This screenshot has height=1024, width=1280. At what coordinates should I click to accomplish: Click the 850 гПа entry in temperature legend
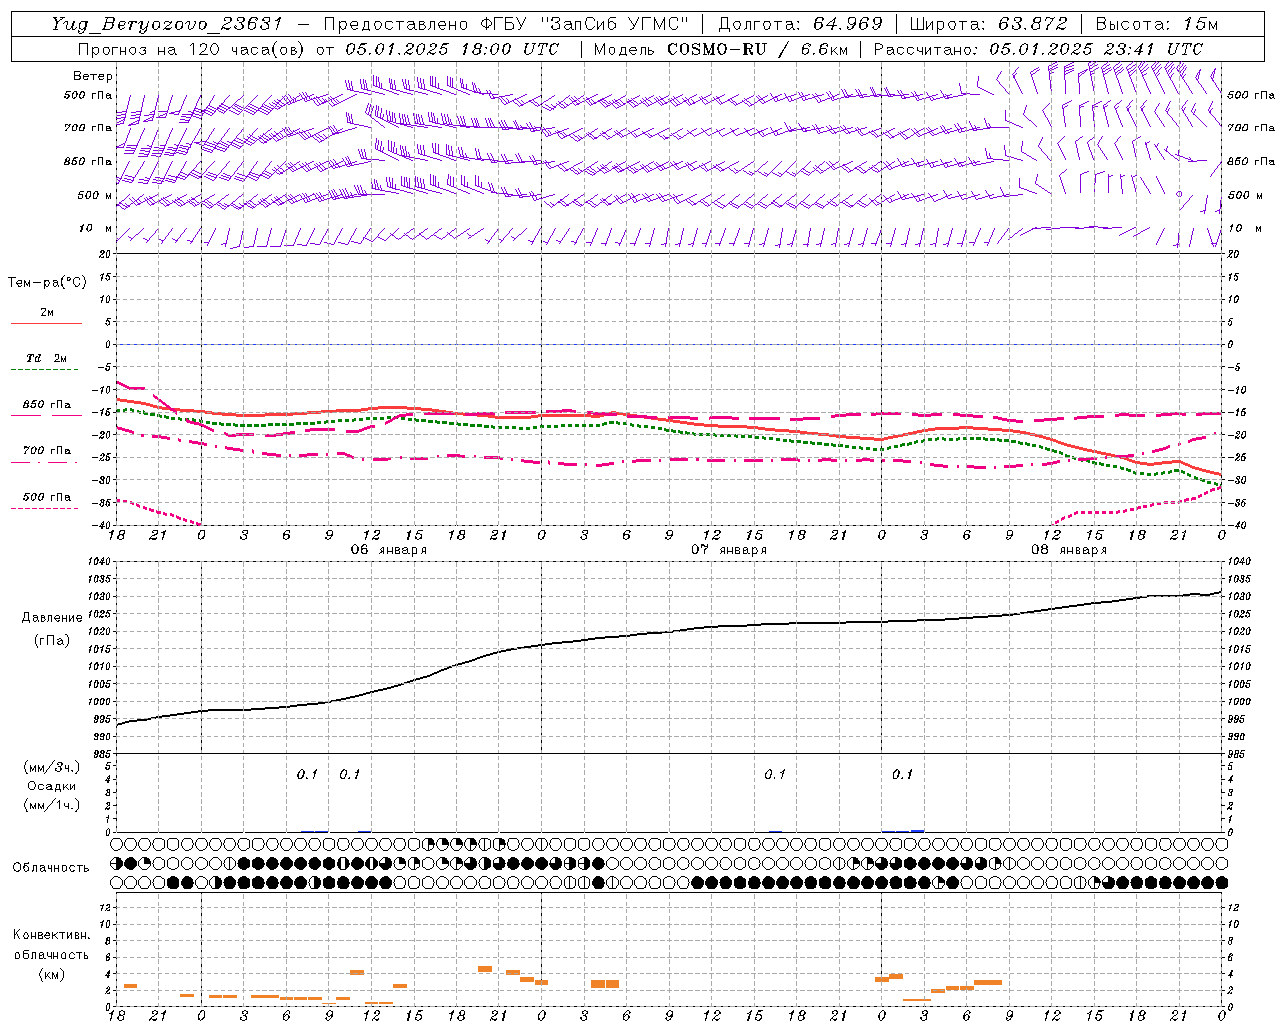[x=47, y=405]
